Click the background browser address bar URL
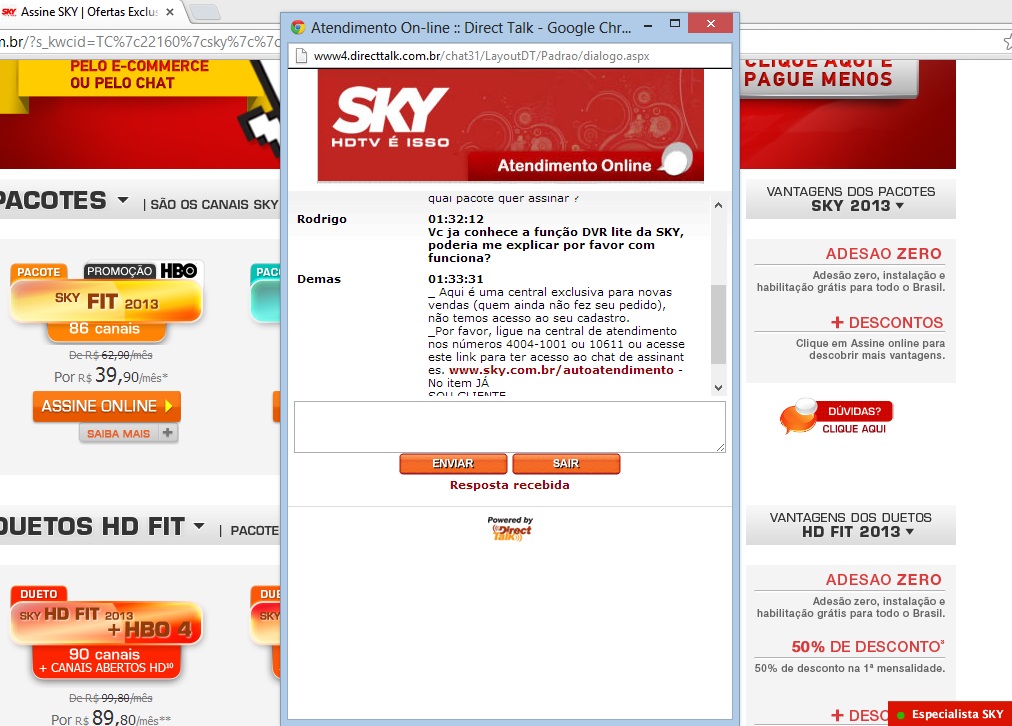Screen dimensions: 1012x726 (x=140, y=43)
